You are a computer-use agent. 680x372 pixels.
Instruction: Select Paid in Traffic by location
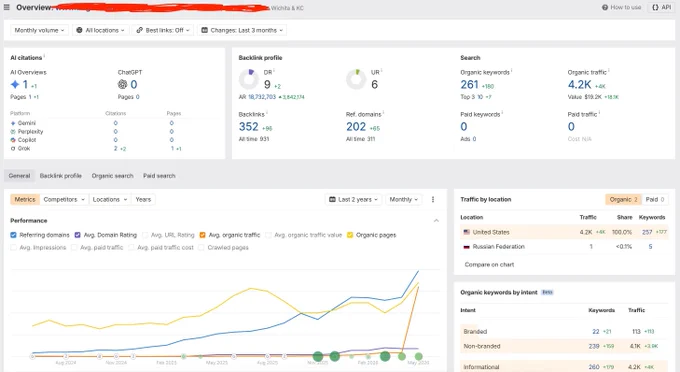pos(655,199)
